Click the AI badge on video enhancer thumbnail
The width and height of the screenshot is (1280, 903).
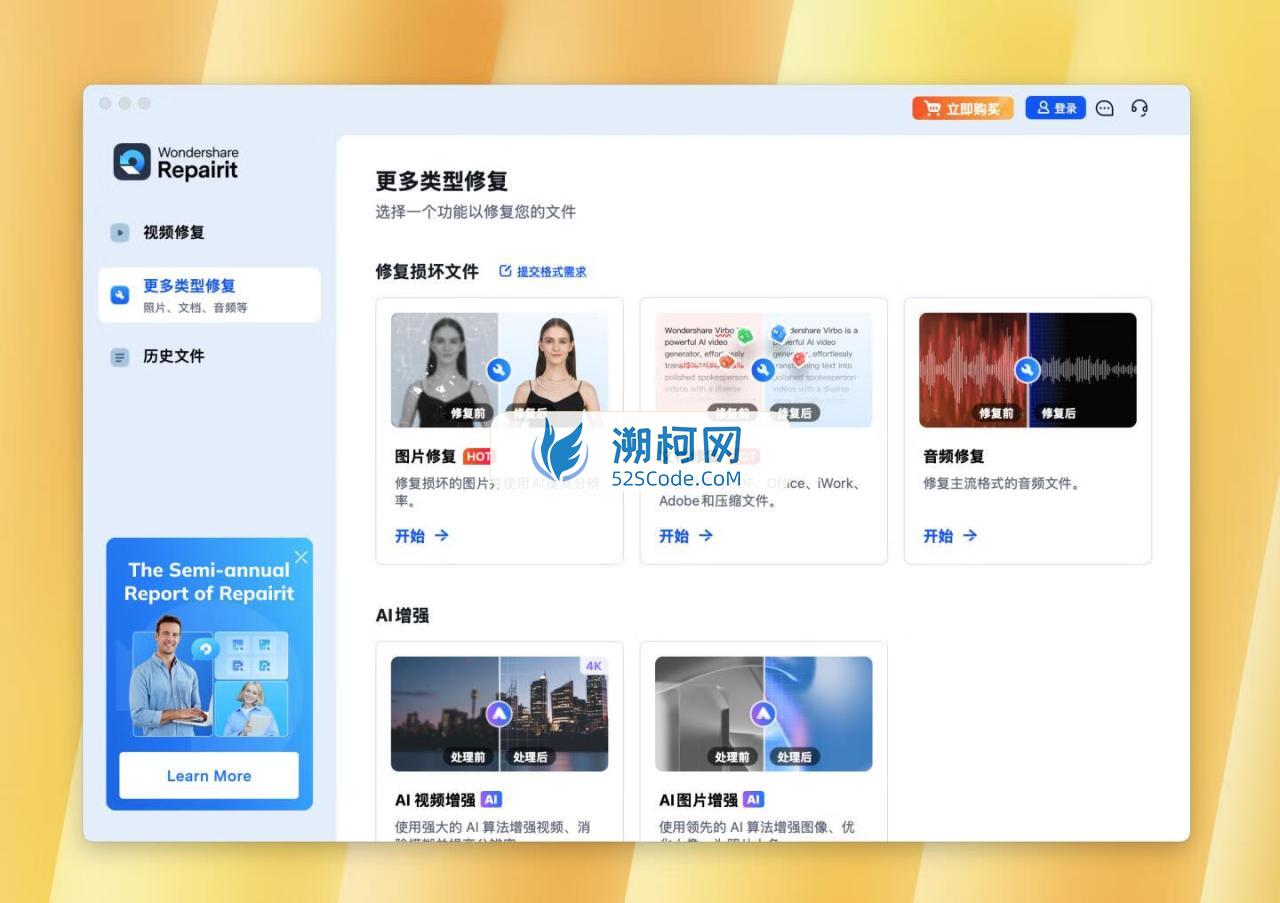499,714
